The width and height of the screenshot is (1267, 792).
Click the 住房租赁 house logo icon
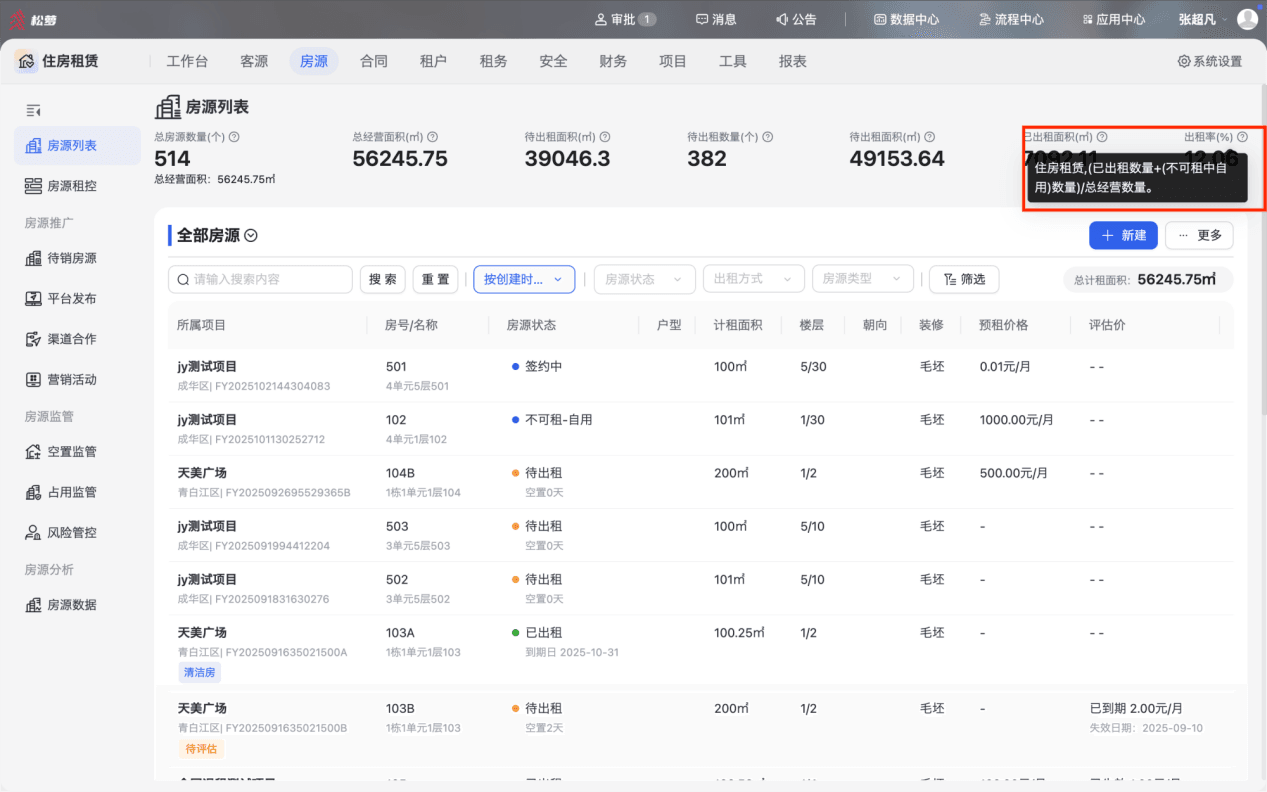click(26, 61)
